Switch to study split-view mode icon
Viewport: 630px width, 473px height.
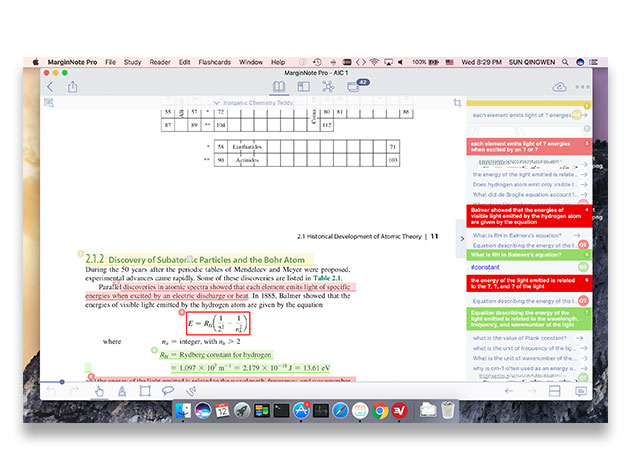(x=303, y=86)
